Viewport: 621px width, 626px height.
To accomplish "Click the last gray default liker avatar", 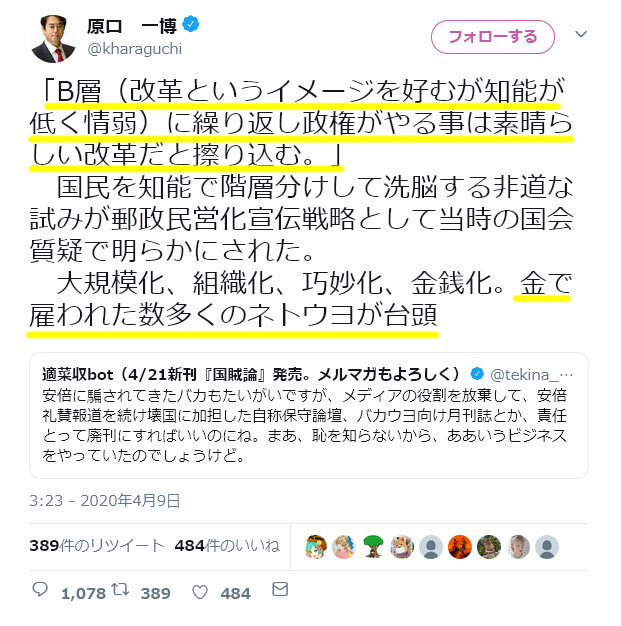I will (547, 547).
